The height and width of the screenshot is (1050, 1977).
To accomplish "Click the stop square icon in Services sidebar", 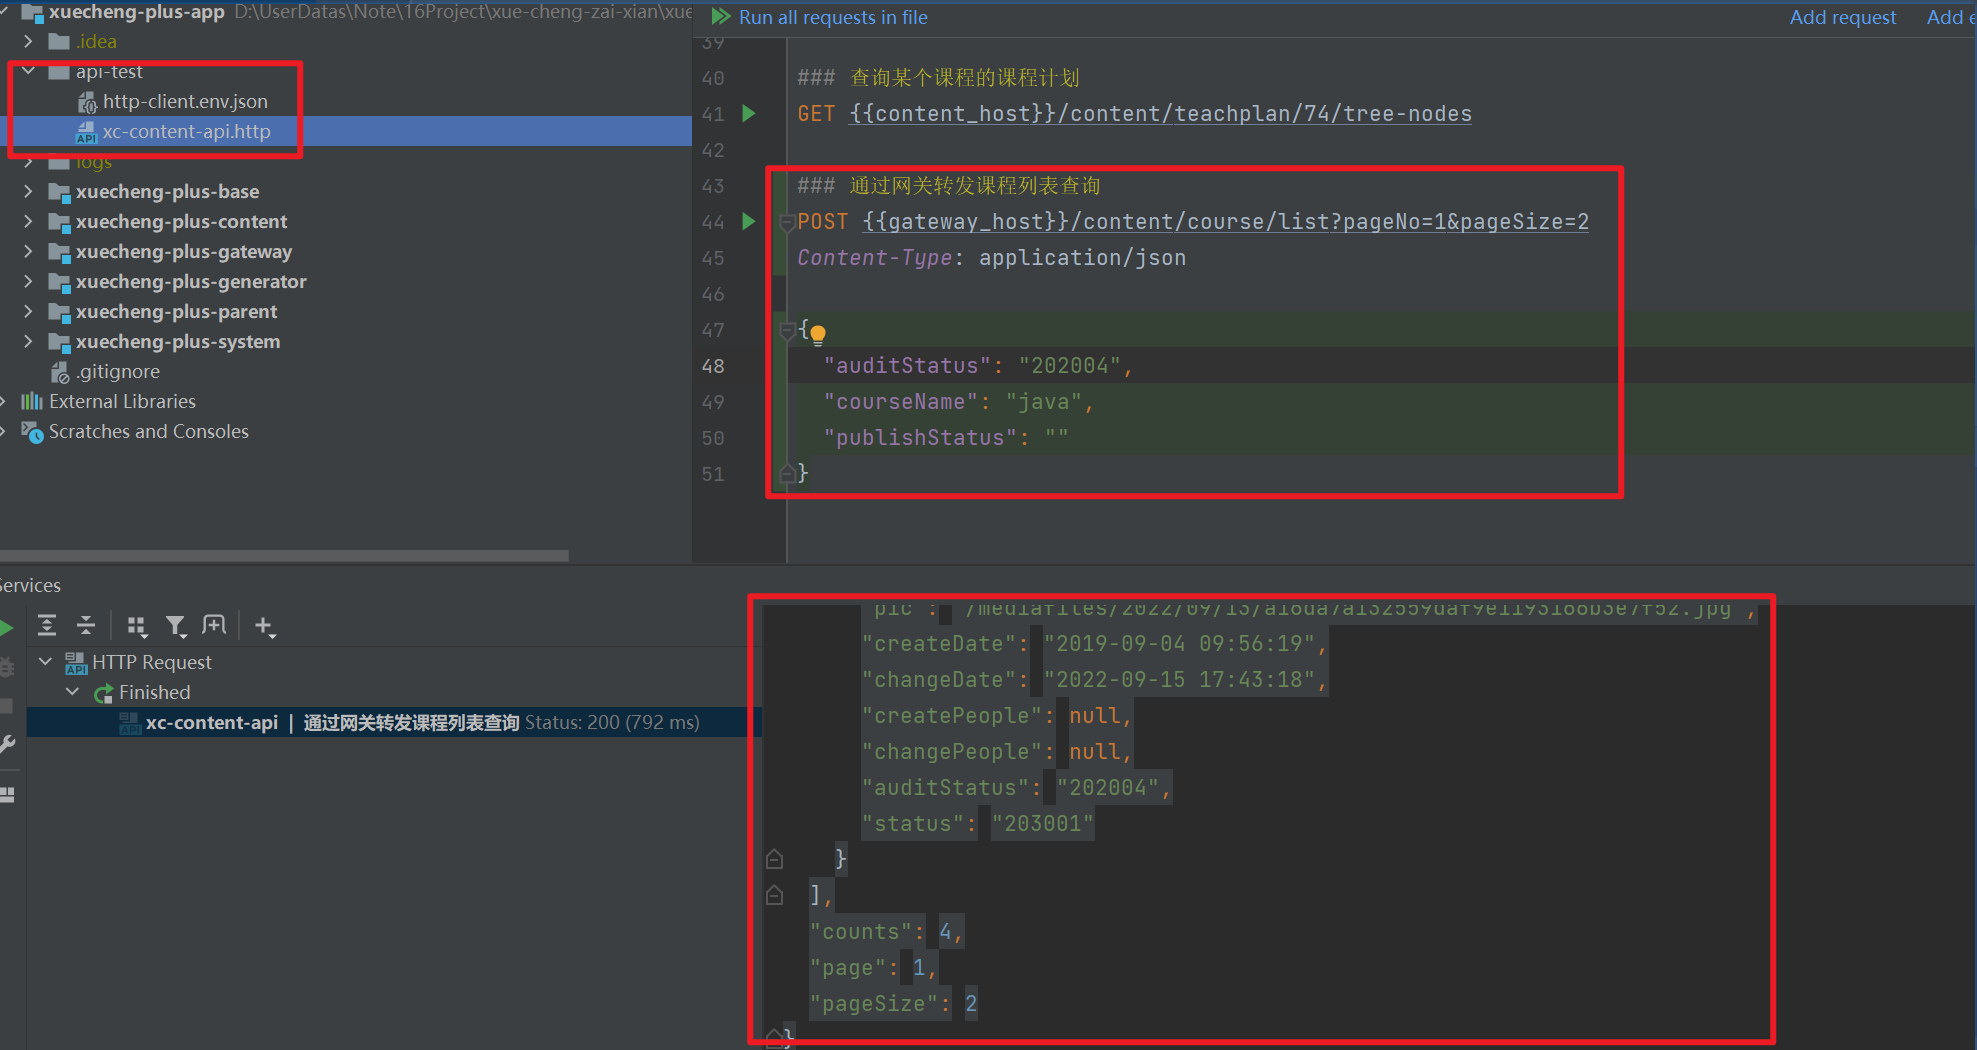I will click(6, 706).
